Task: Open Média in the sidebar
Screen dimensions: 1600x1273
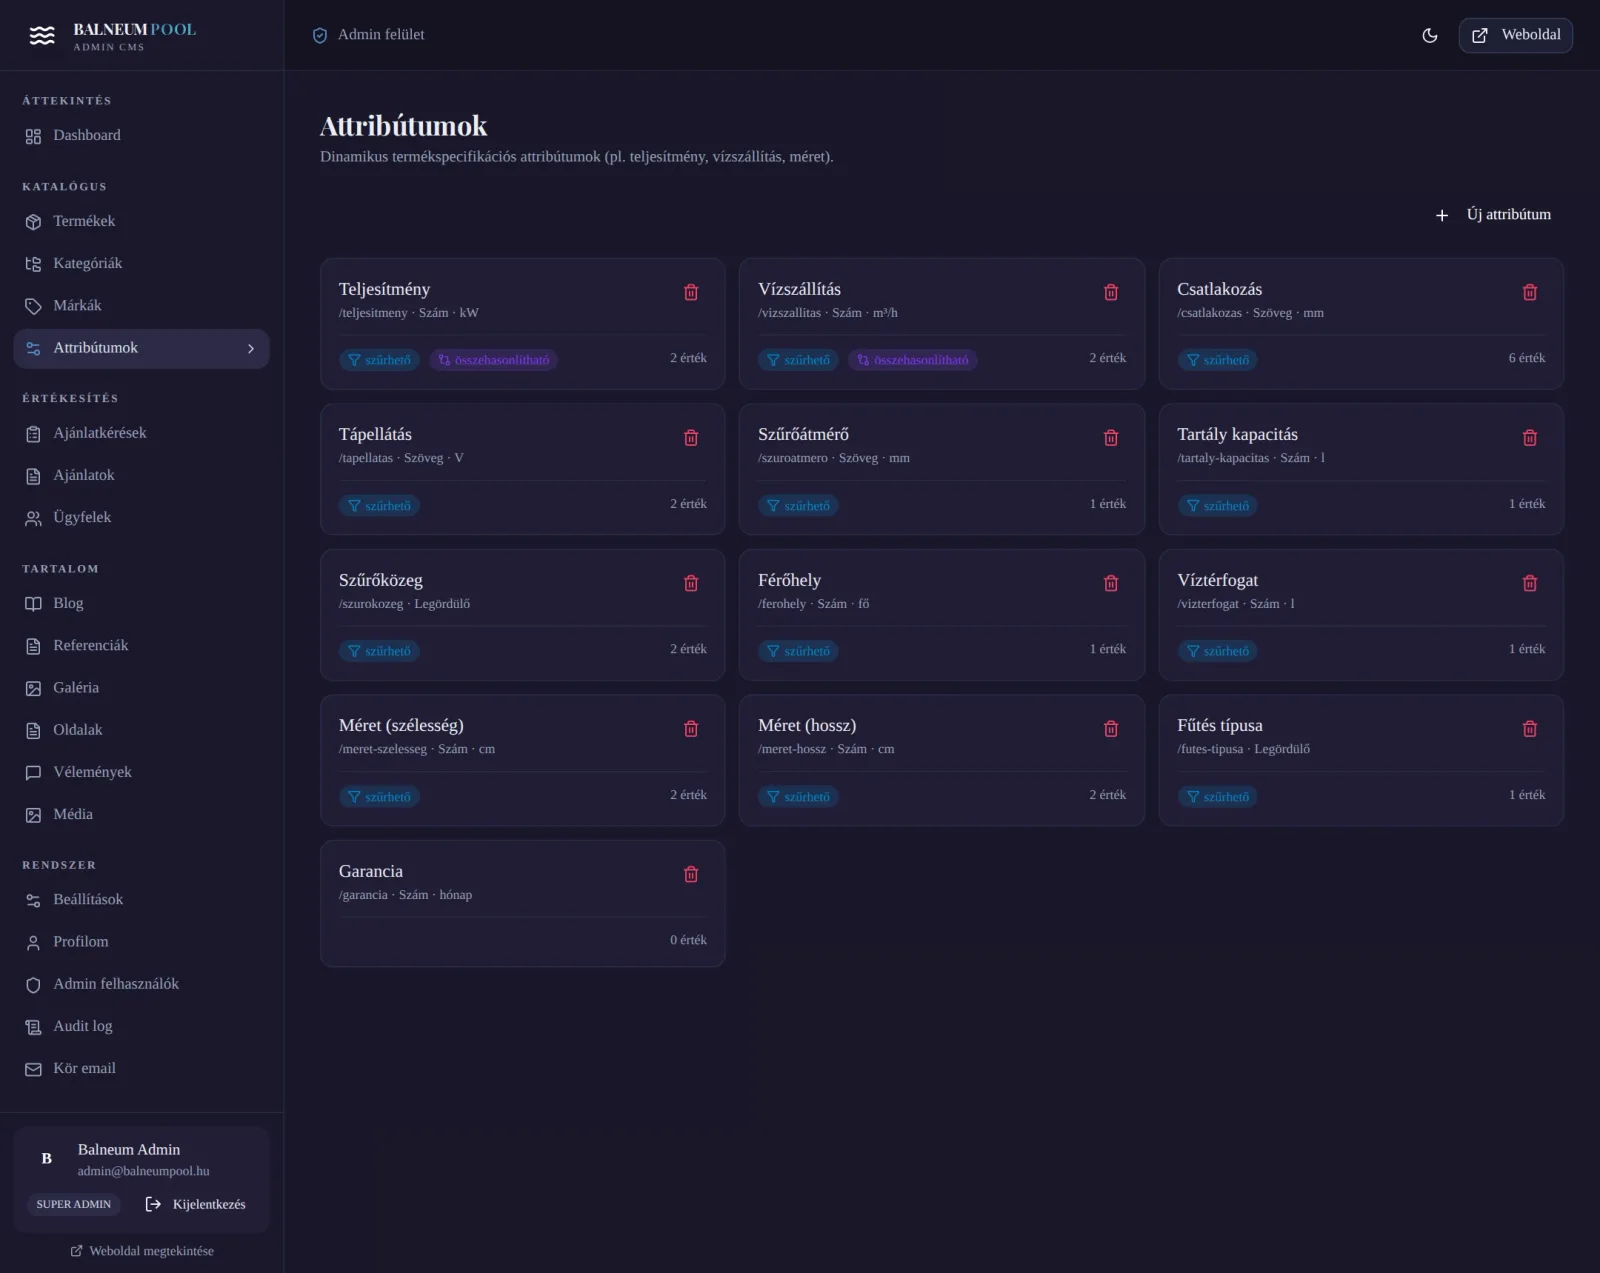Action: [x=141, y=815]
